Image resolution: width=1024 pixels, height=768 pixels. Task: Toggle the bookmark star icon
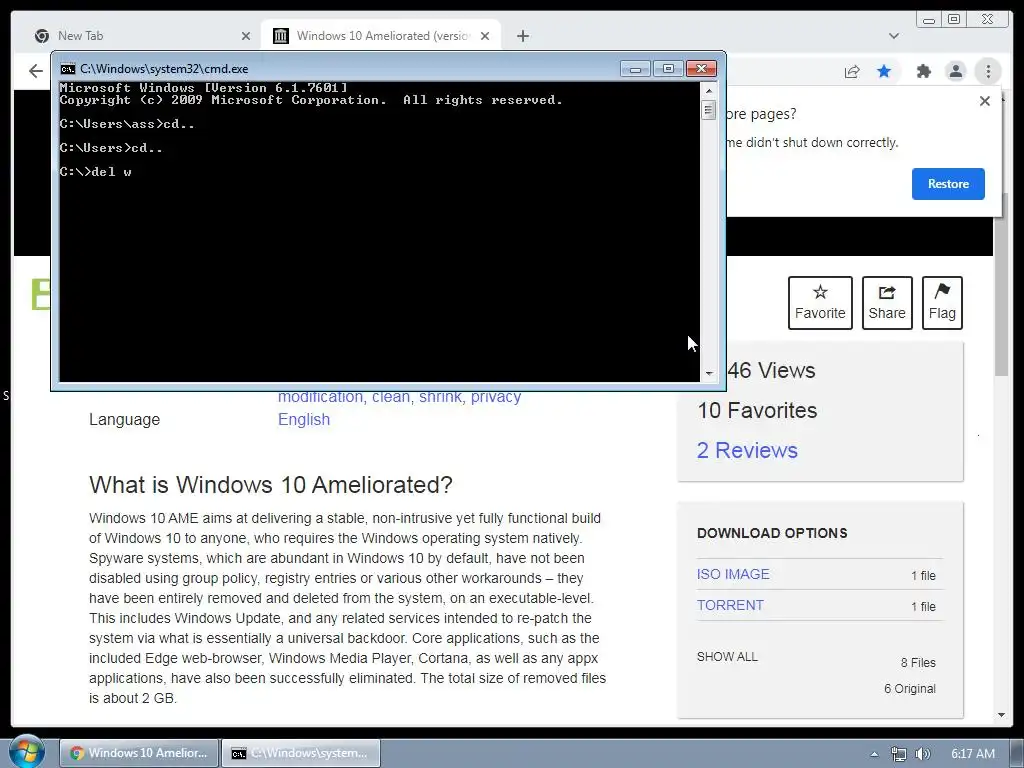tap(884, 71)
